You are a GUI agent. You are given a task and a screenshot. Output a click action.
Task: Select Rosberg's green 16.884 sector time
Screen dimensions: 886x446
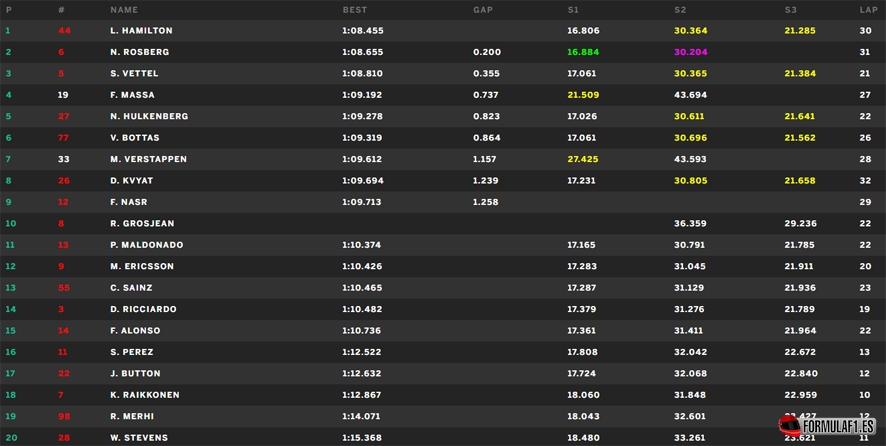click(x=583, y=52)
